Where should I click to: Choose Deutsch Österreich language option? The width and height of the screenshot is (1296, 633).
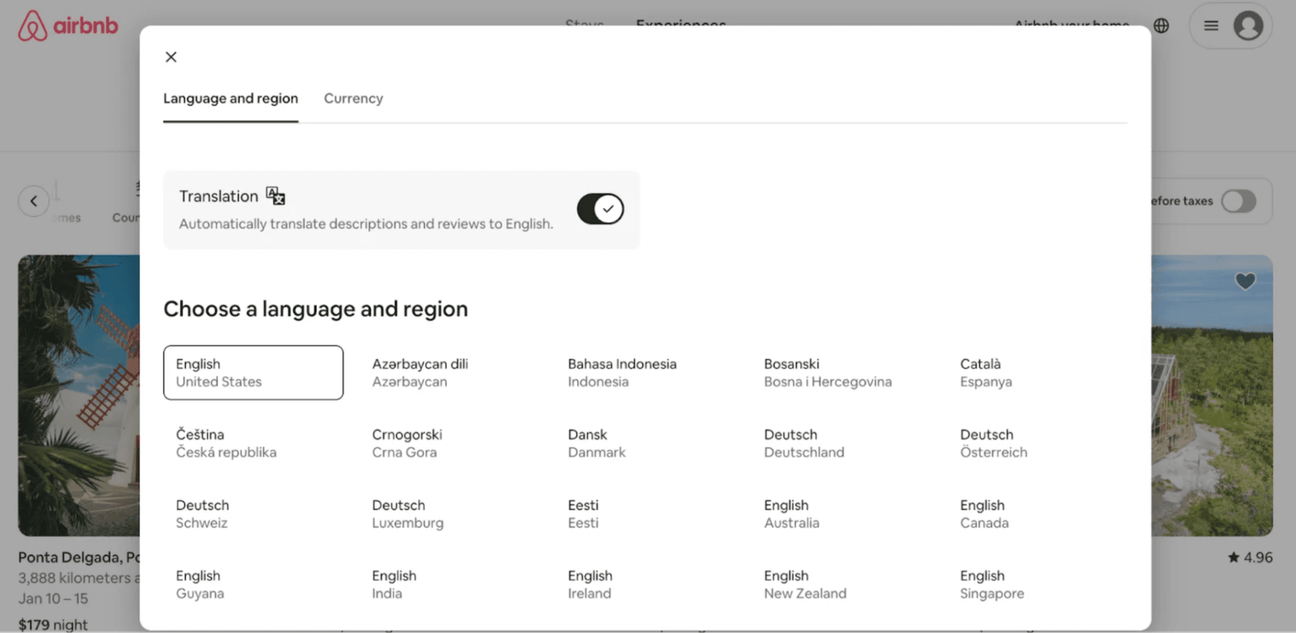coord(993,443)
